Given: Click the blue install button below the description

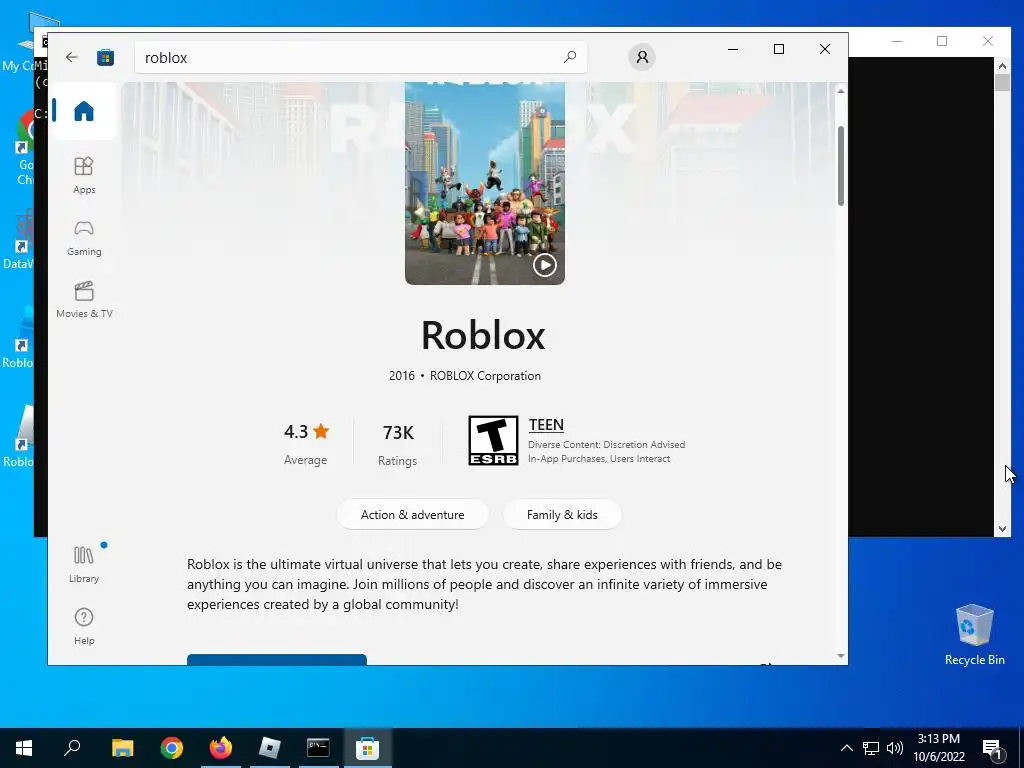Looking at the screenshot, I should (x=277, y=659).
